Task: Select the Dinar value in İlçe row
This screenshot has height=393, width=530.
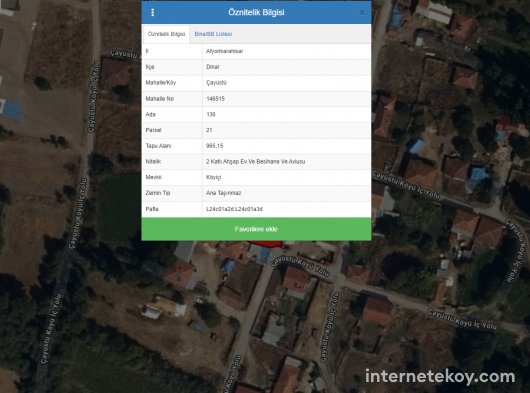Action: tap(213, 67)
